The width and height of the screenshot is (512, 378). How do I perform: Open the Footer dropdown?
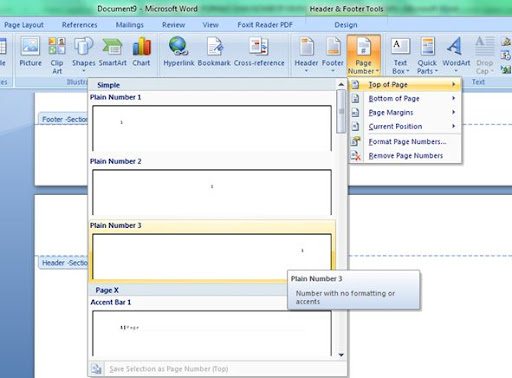333,55
